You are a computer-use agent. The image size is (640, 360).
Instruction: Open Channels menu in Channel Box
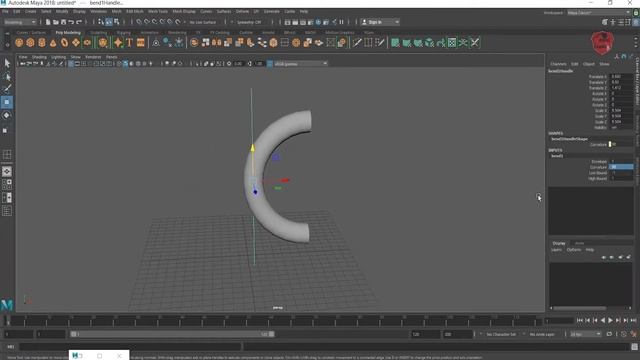tap(558, 64)
